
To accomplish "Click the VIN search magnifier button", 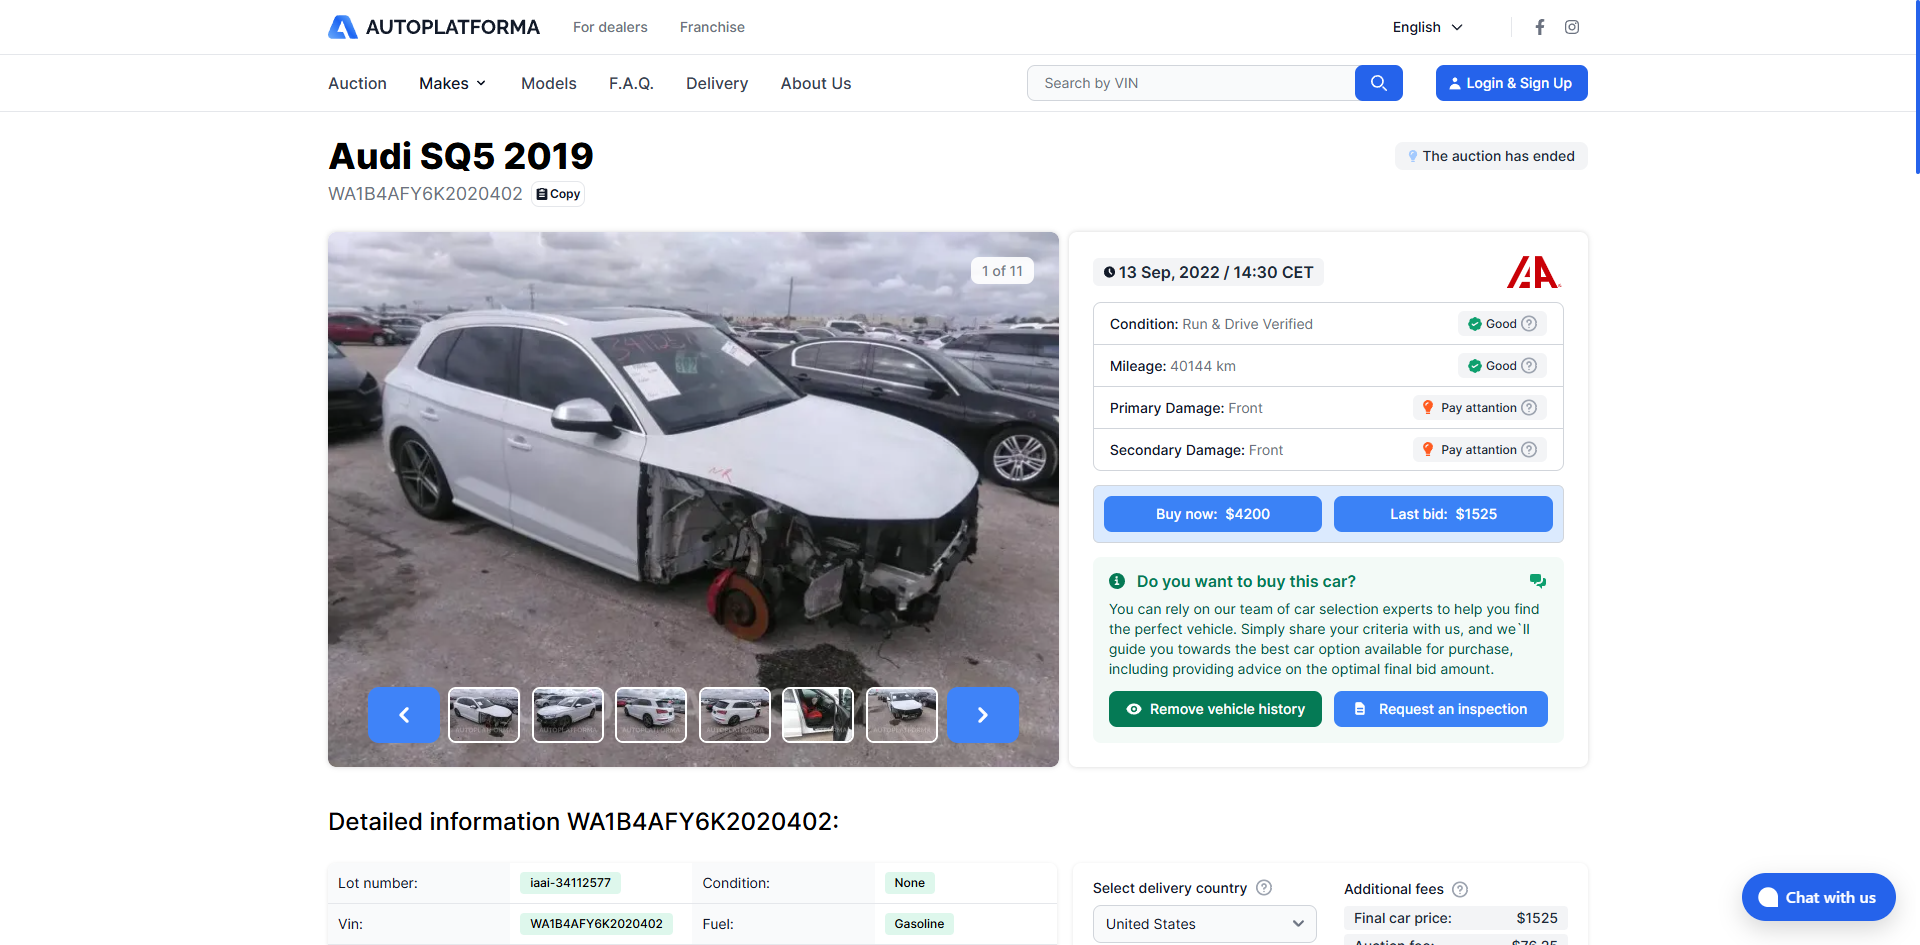I will coord(1379,83).
